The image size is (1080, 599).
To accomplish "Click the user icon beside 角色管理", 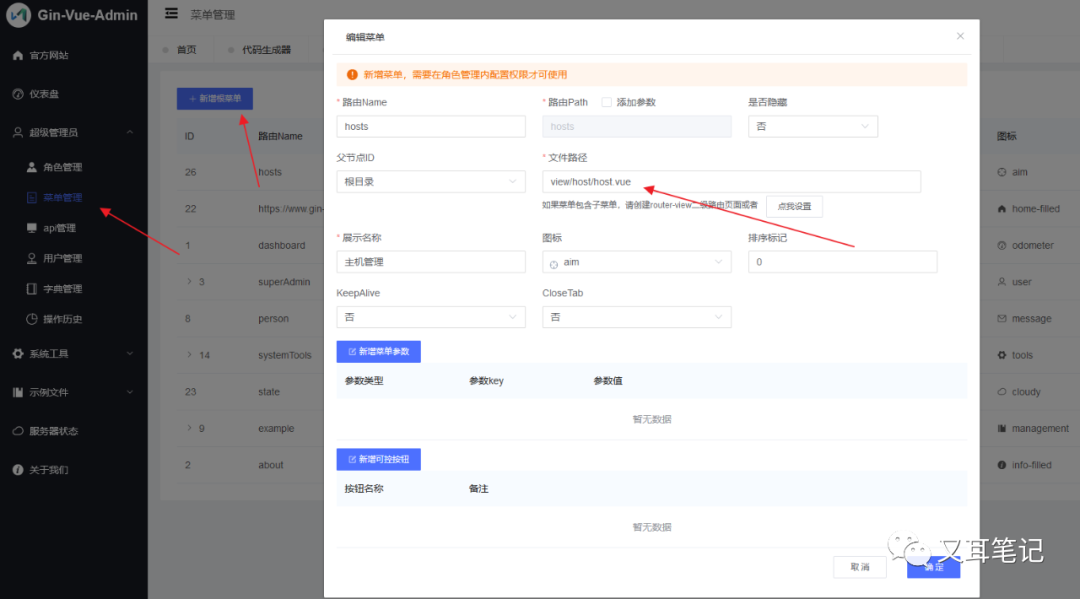I will coord(32,167).
